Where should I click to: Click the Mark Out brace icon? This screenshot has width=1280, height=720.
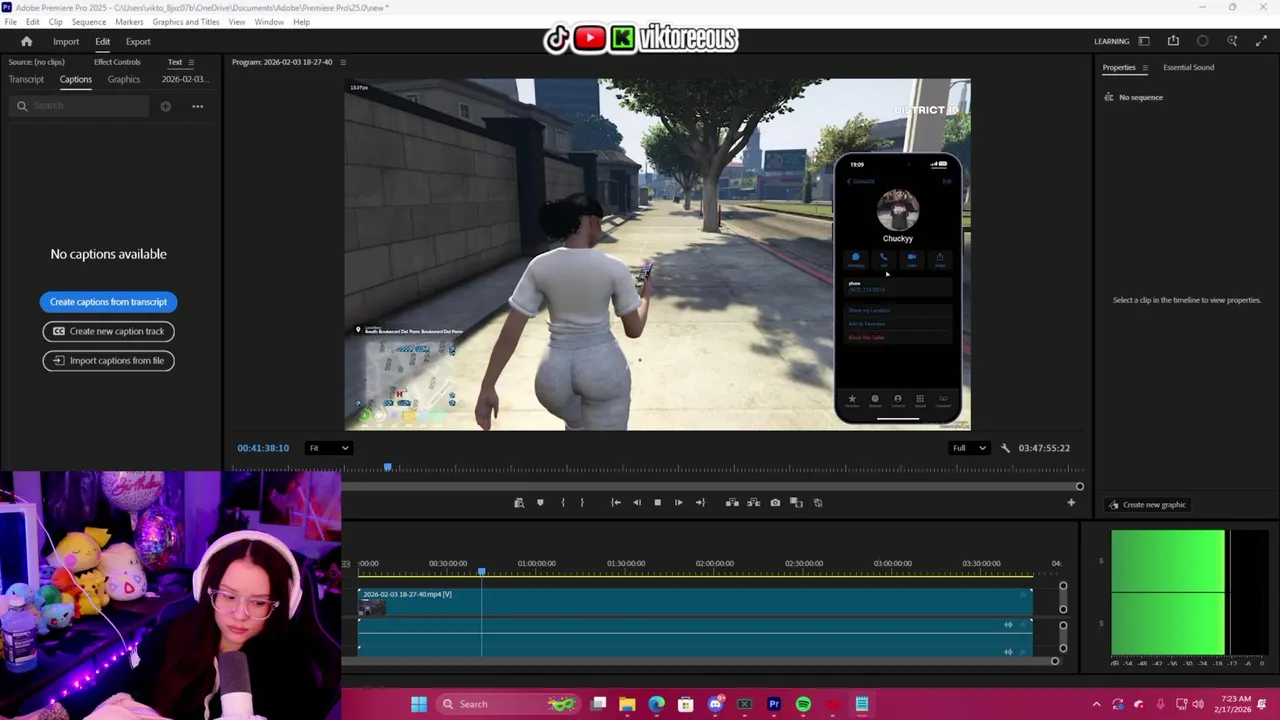tap(582, 503)
